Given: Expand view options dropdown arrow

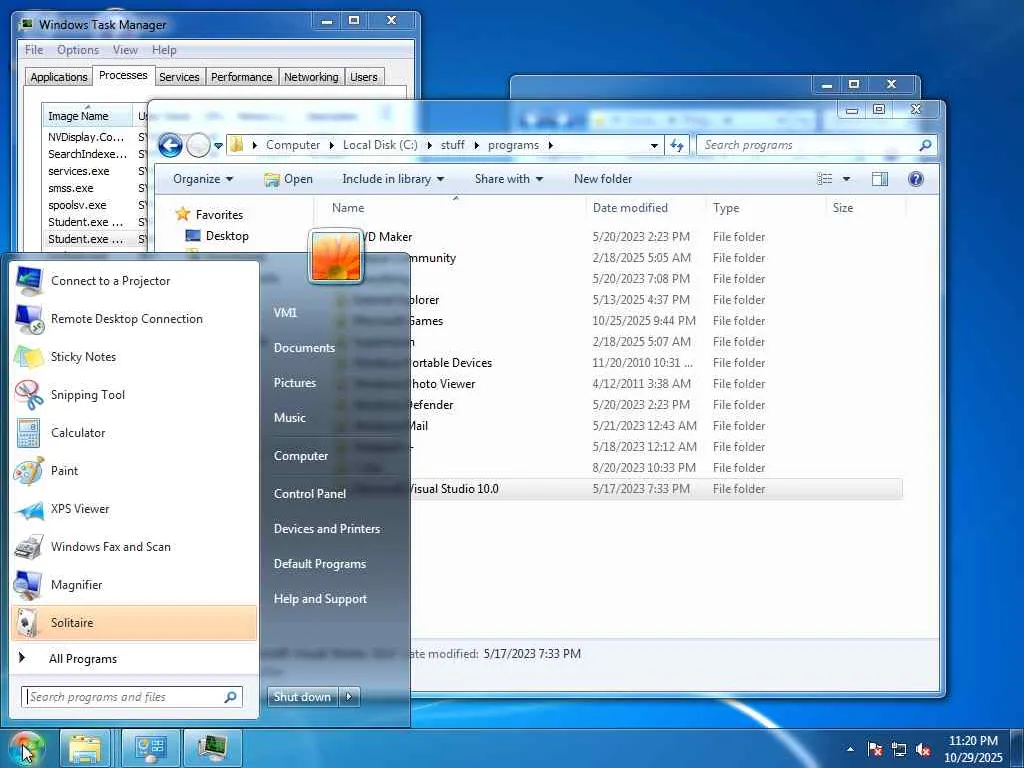Looking at the screenshot, I should pos(846,179).
